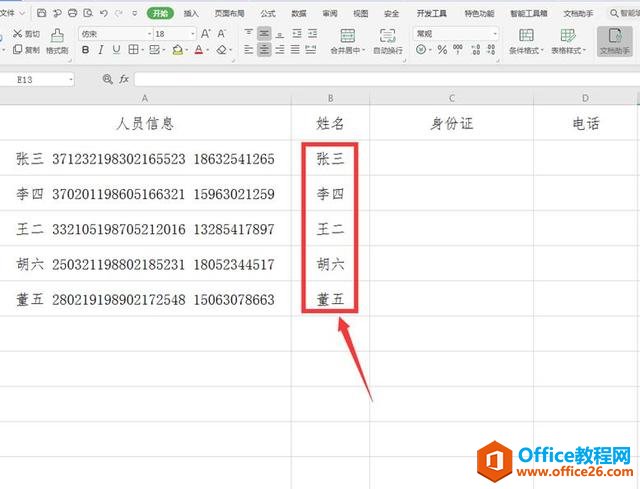This screenshot has width=640, height=489.
Task: Click the red font color A icon
Action: (x=199, y=50)
